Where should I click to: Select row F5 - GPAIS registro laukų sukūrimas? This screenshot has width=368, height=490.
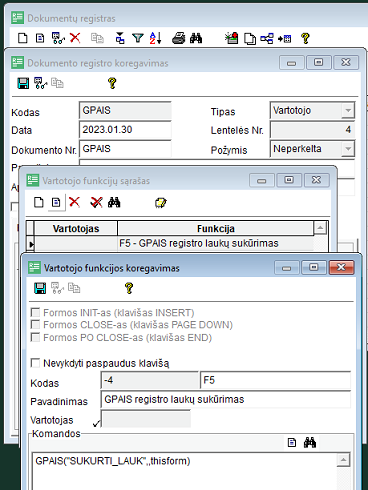[x=174, y=243]
